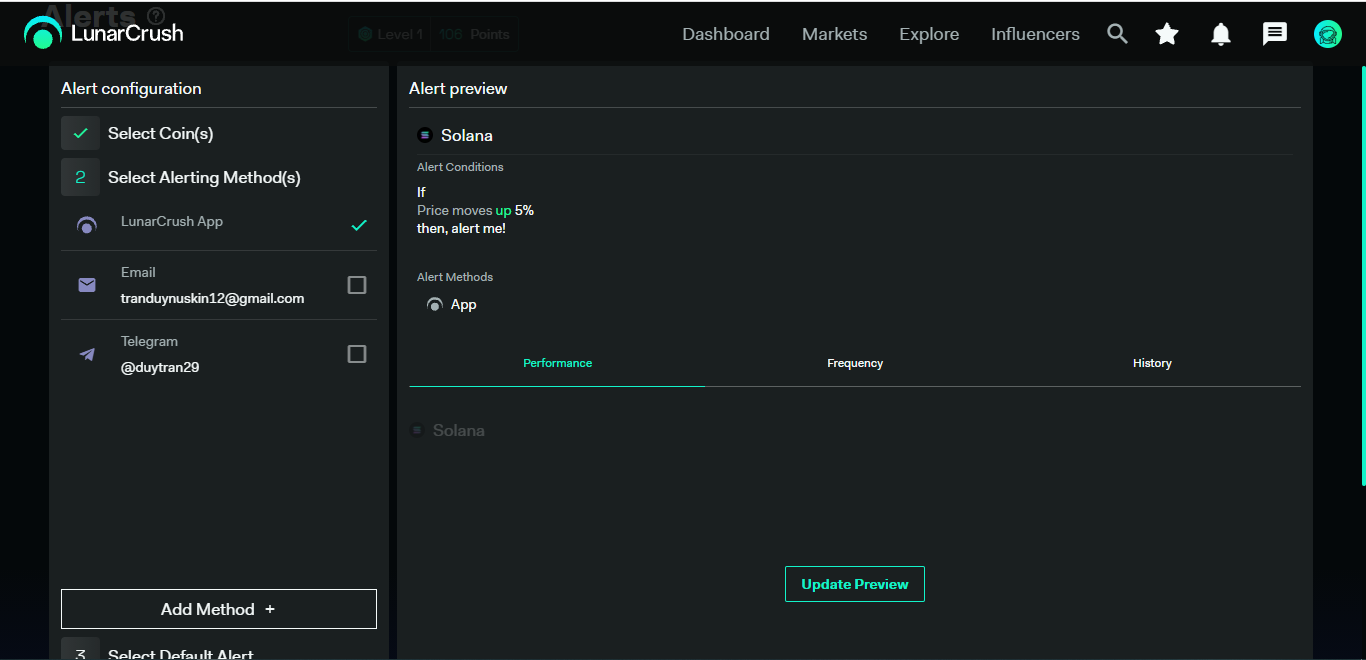Screen dimensions: 1366x660
Task: Open notifications bell icon
Action: (1220, 34)
